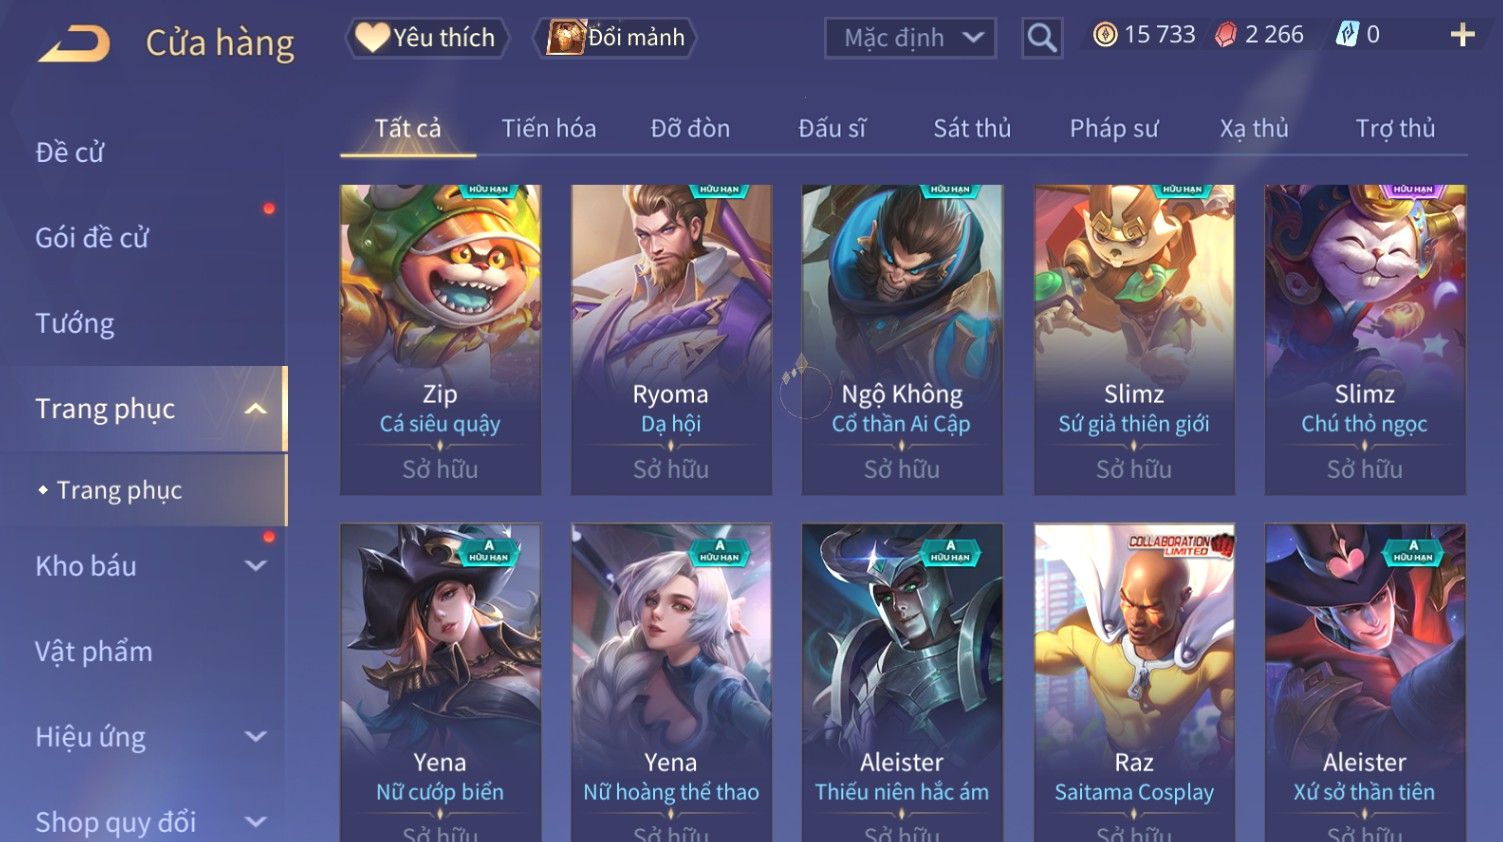Collapse the Trang phục sidebar section
Viewport: 1503px width, 842px height.
pyautogui.click(x=256, y=409)
